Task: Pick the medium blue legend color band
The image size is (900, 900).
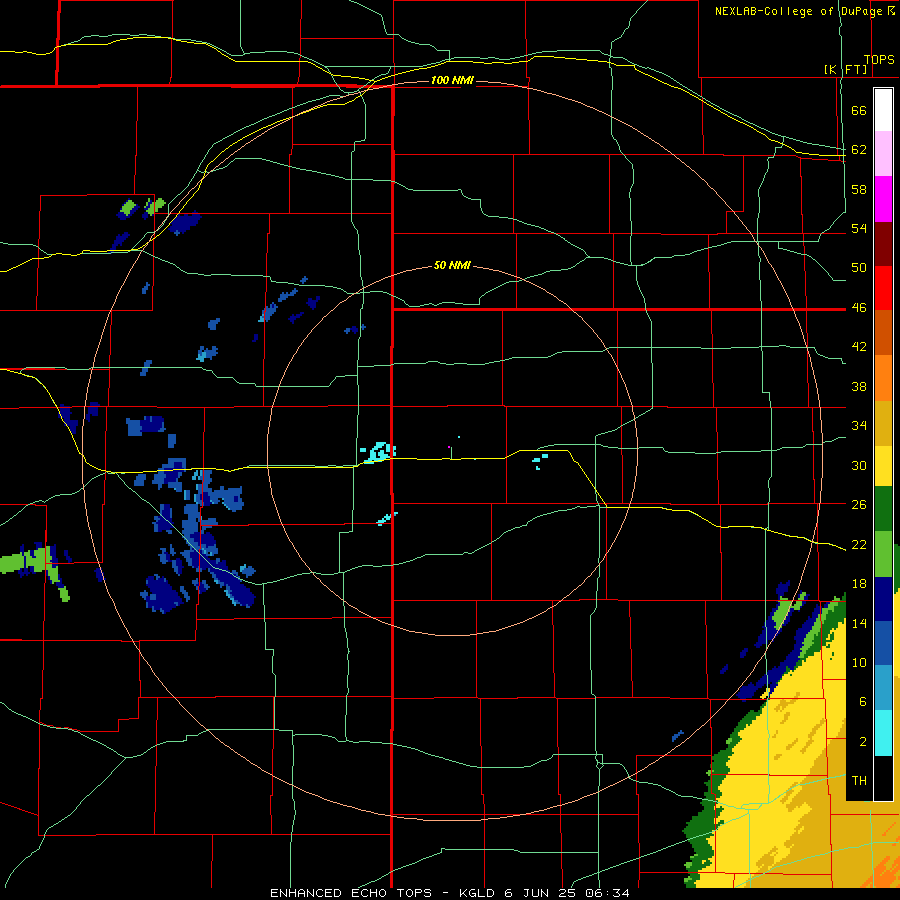Action: click(883, 643)
